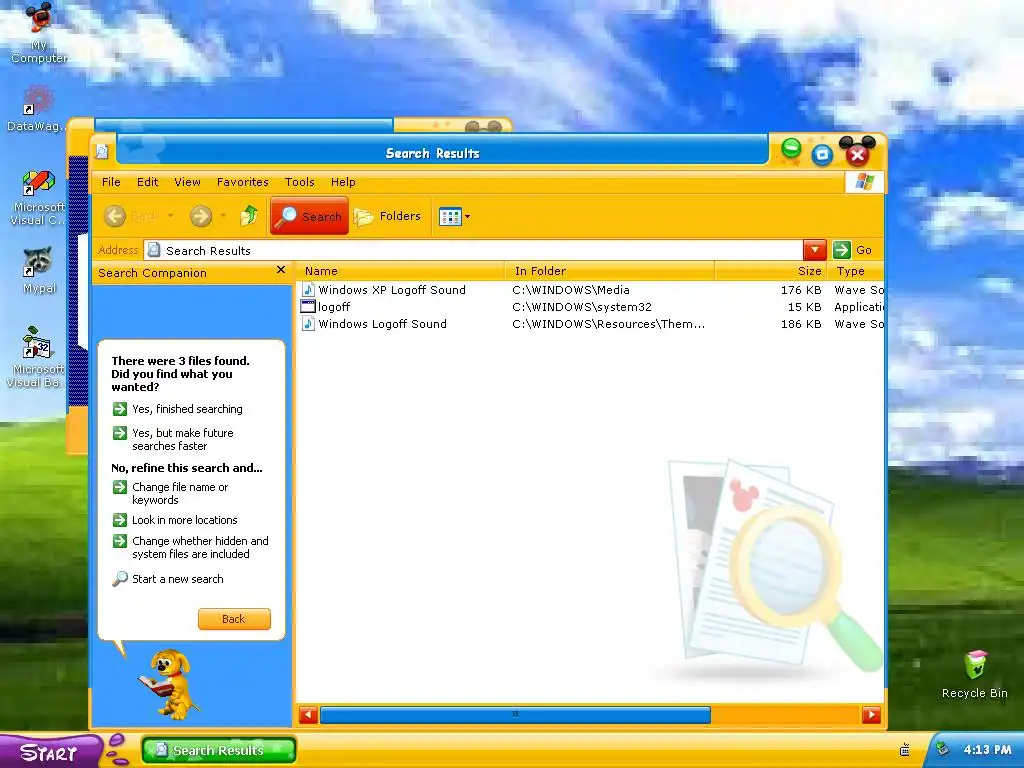This screenshot has width=1024, height=768.
Task: Open the Start menu
Action: click(50, 751)
